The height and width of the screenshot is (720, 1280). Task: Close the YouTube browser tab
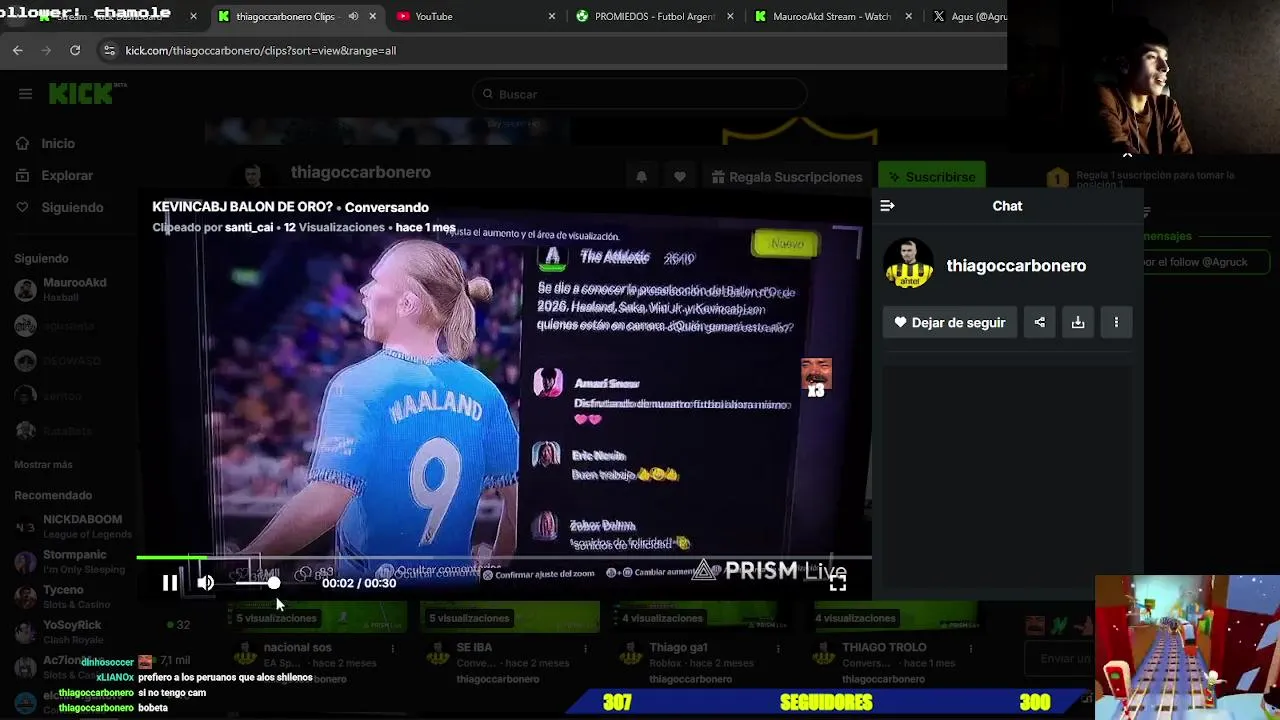pos(552,16)
